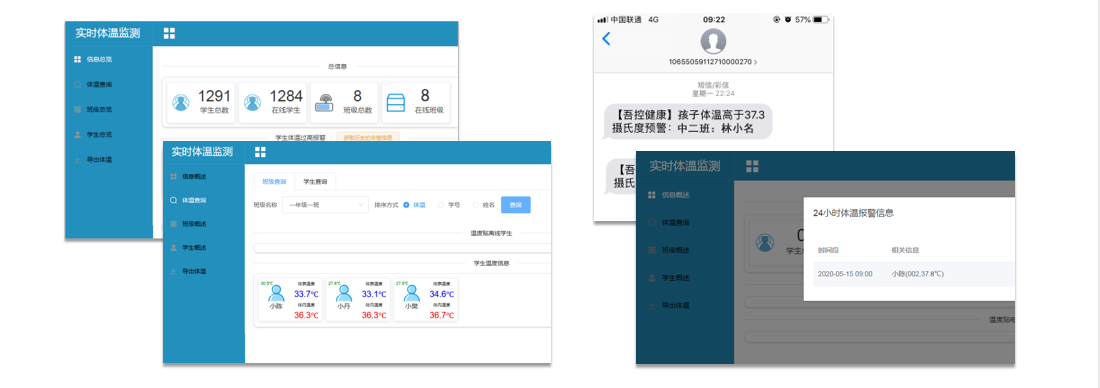Tap the back arrow in the SMS screen
1100x388 pixels.
point(606,39)
